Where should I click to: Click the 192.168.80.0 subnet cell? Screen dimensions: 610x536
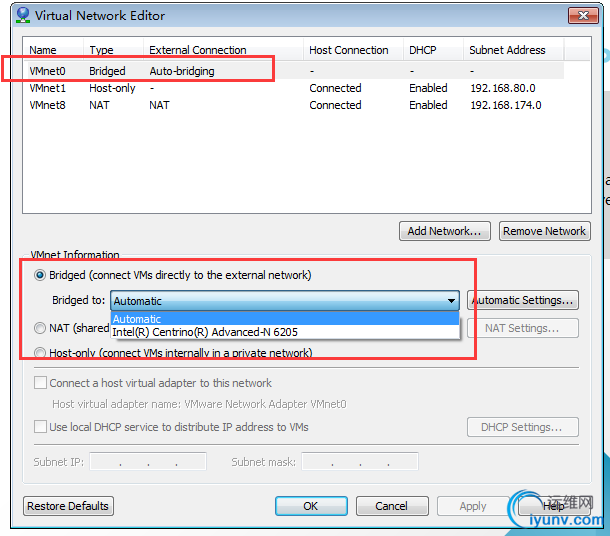pyautogui.click(x=503, y=88)
